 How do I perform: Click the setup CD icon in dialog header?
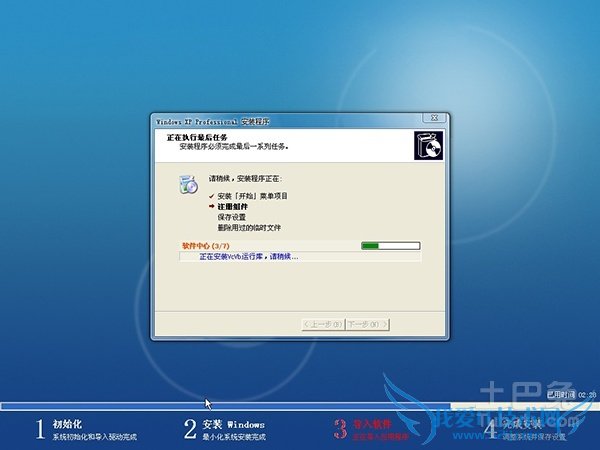pyautogui.click(x=428, y=145)
